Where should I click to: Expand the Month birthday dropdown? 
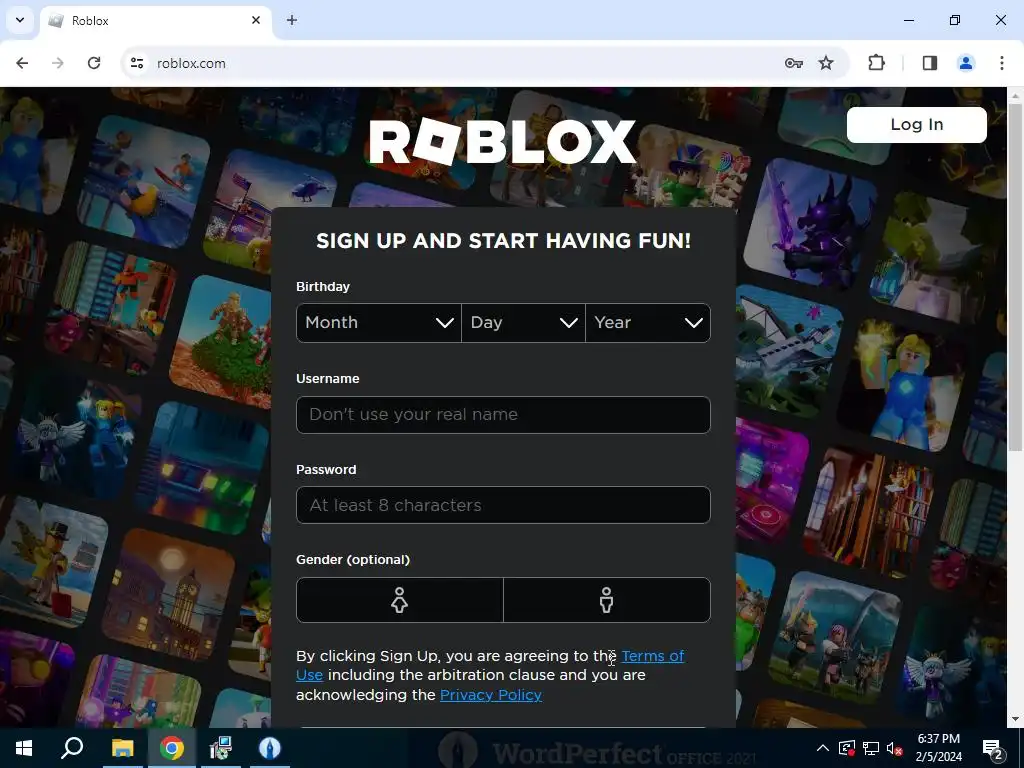point(379,323)
